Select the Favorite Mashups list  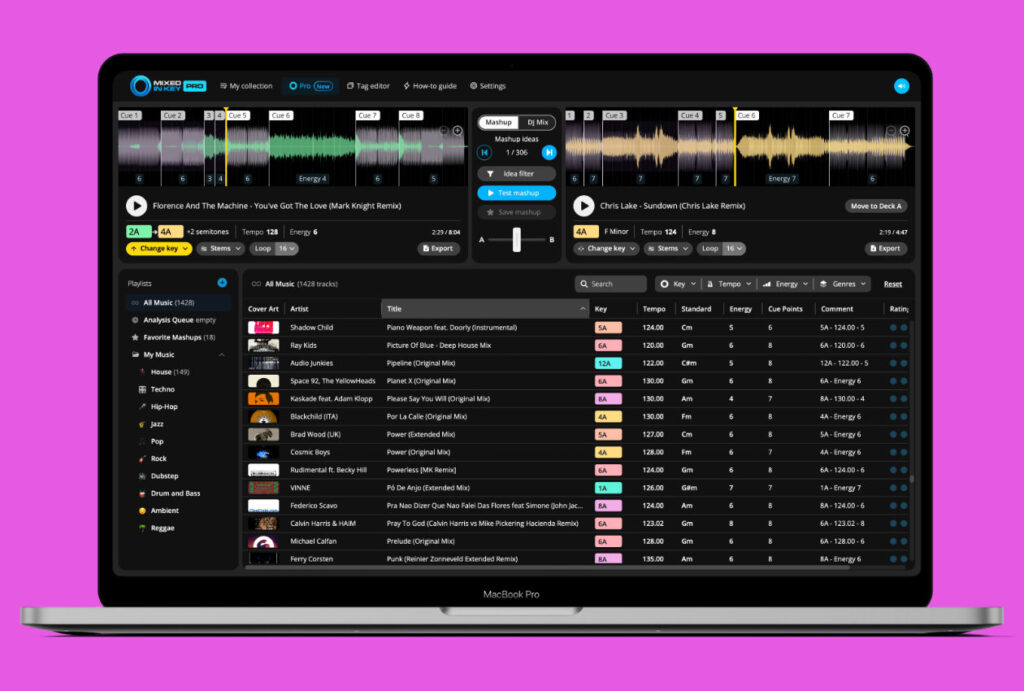173,337
